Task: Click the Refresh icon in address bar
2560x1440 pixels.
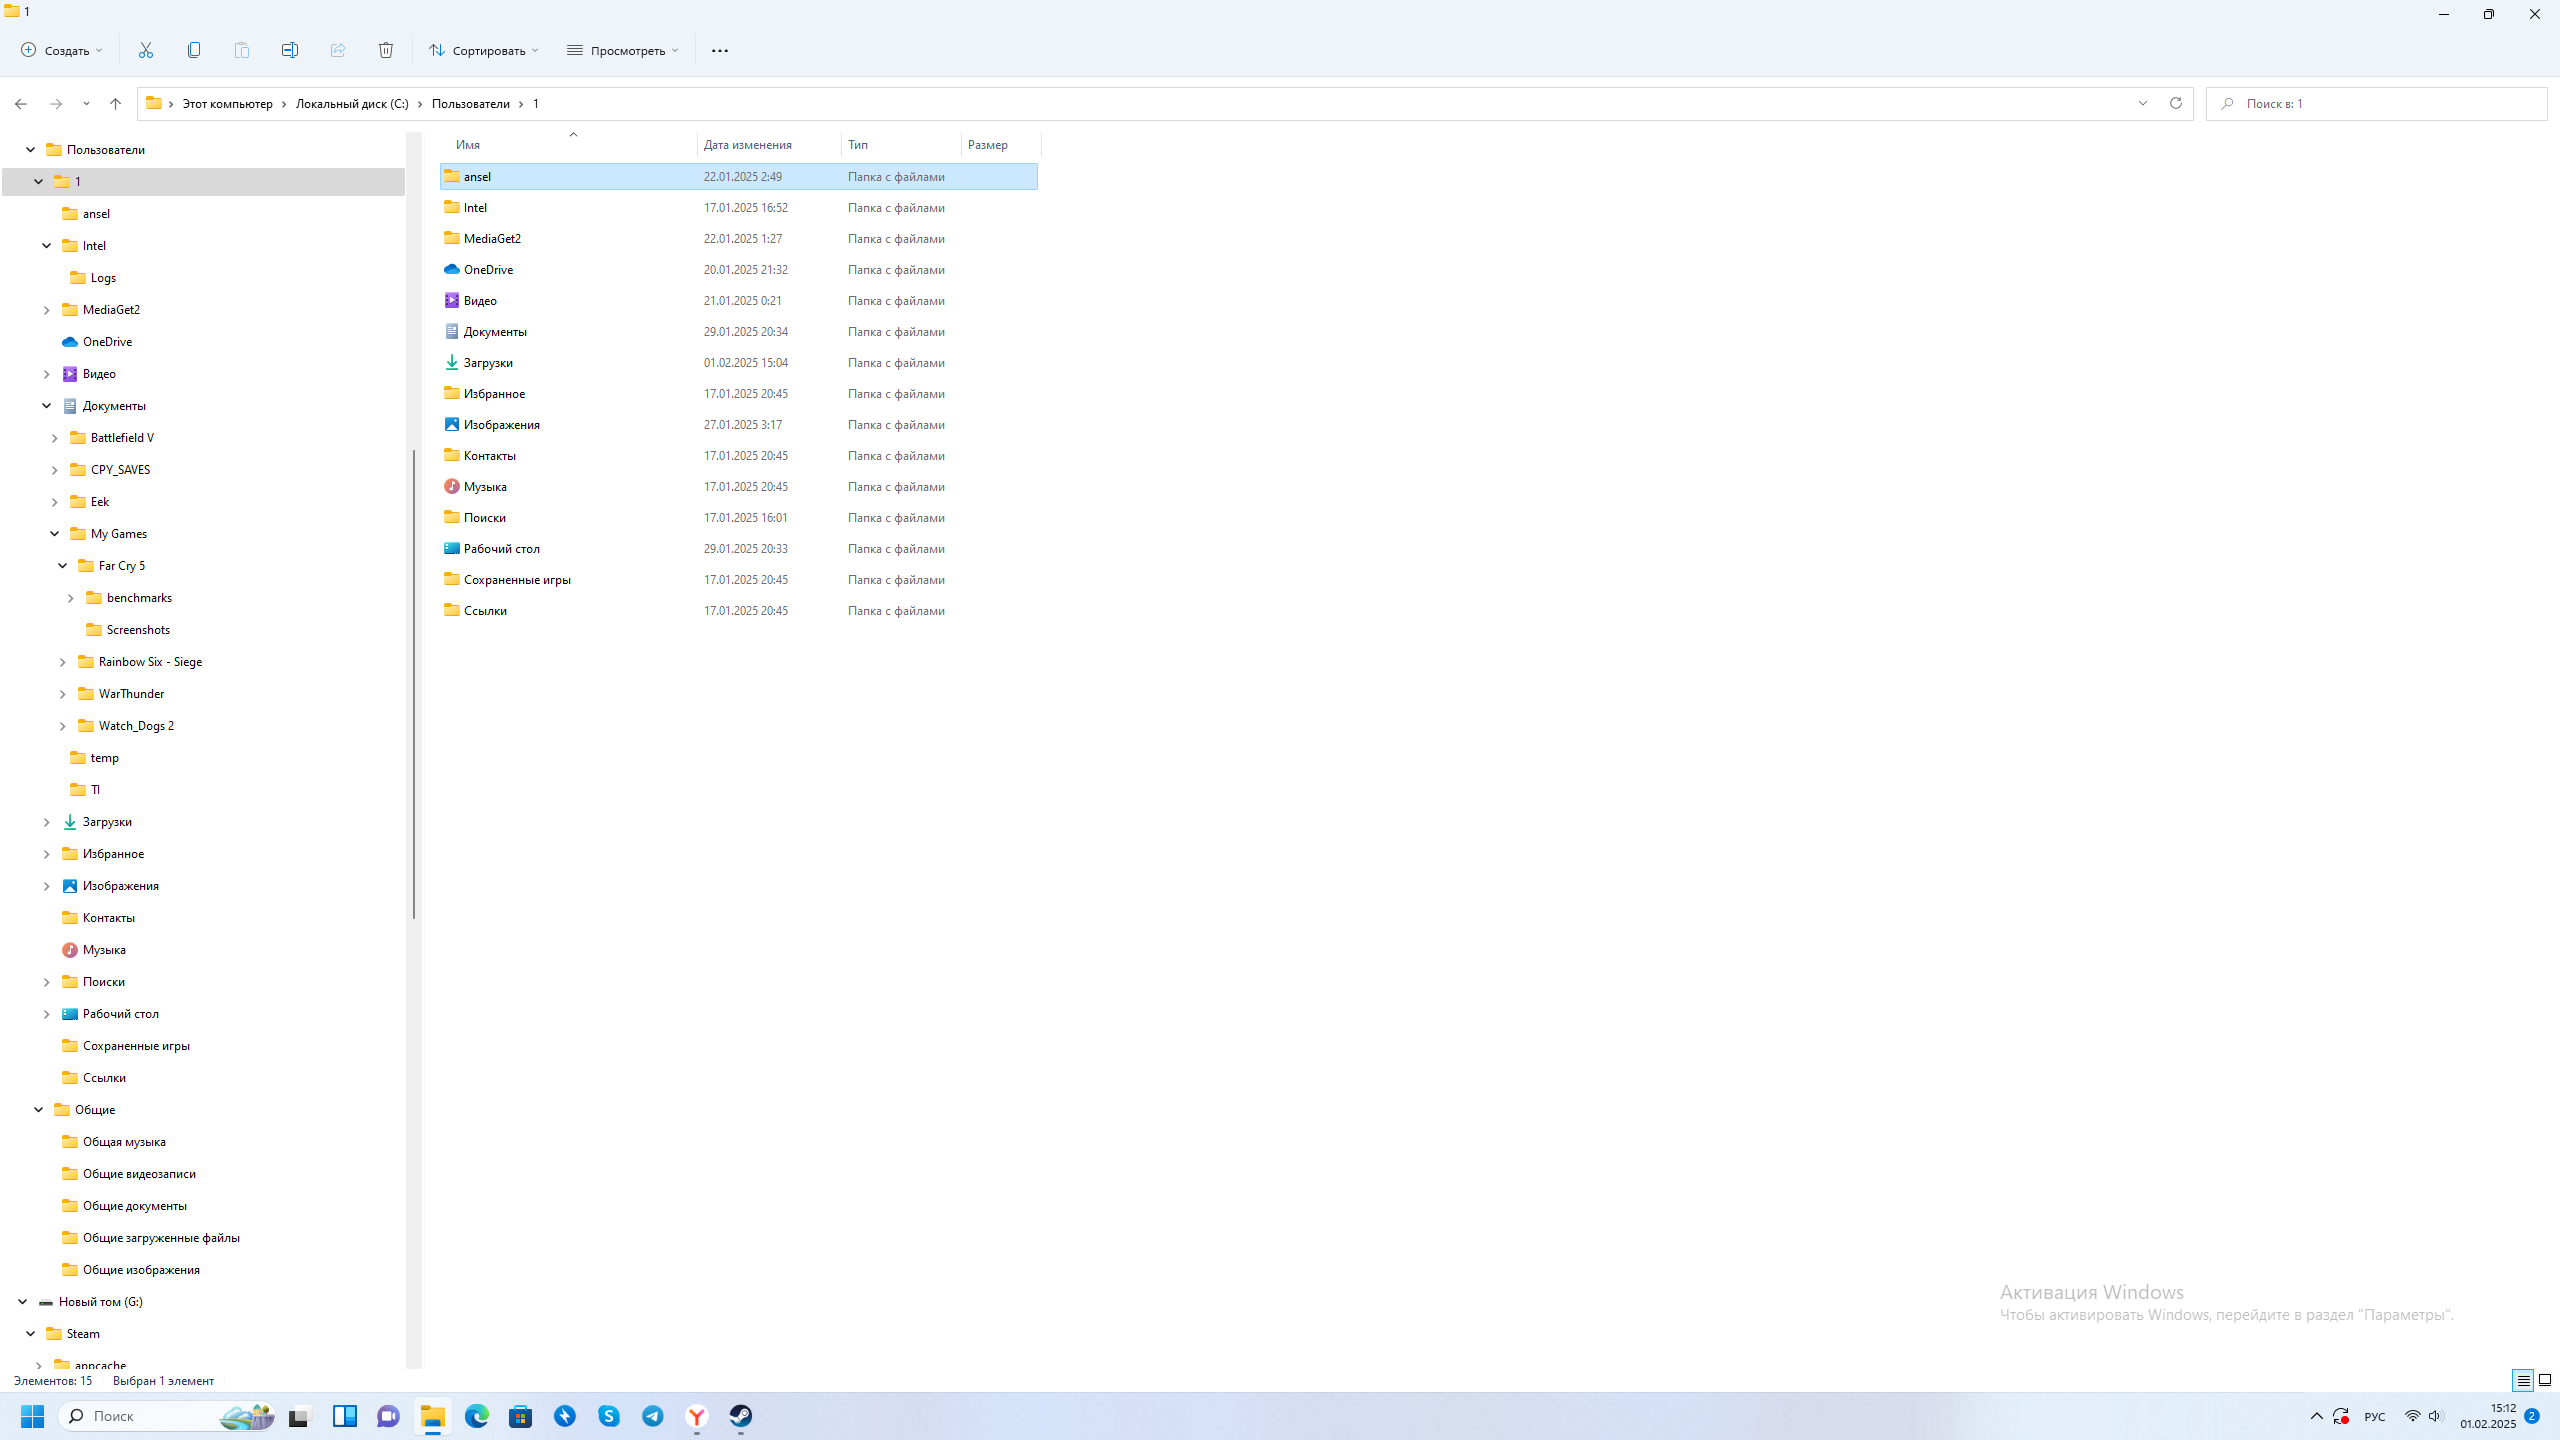Action: [2175, 103]
